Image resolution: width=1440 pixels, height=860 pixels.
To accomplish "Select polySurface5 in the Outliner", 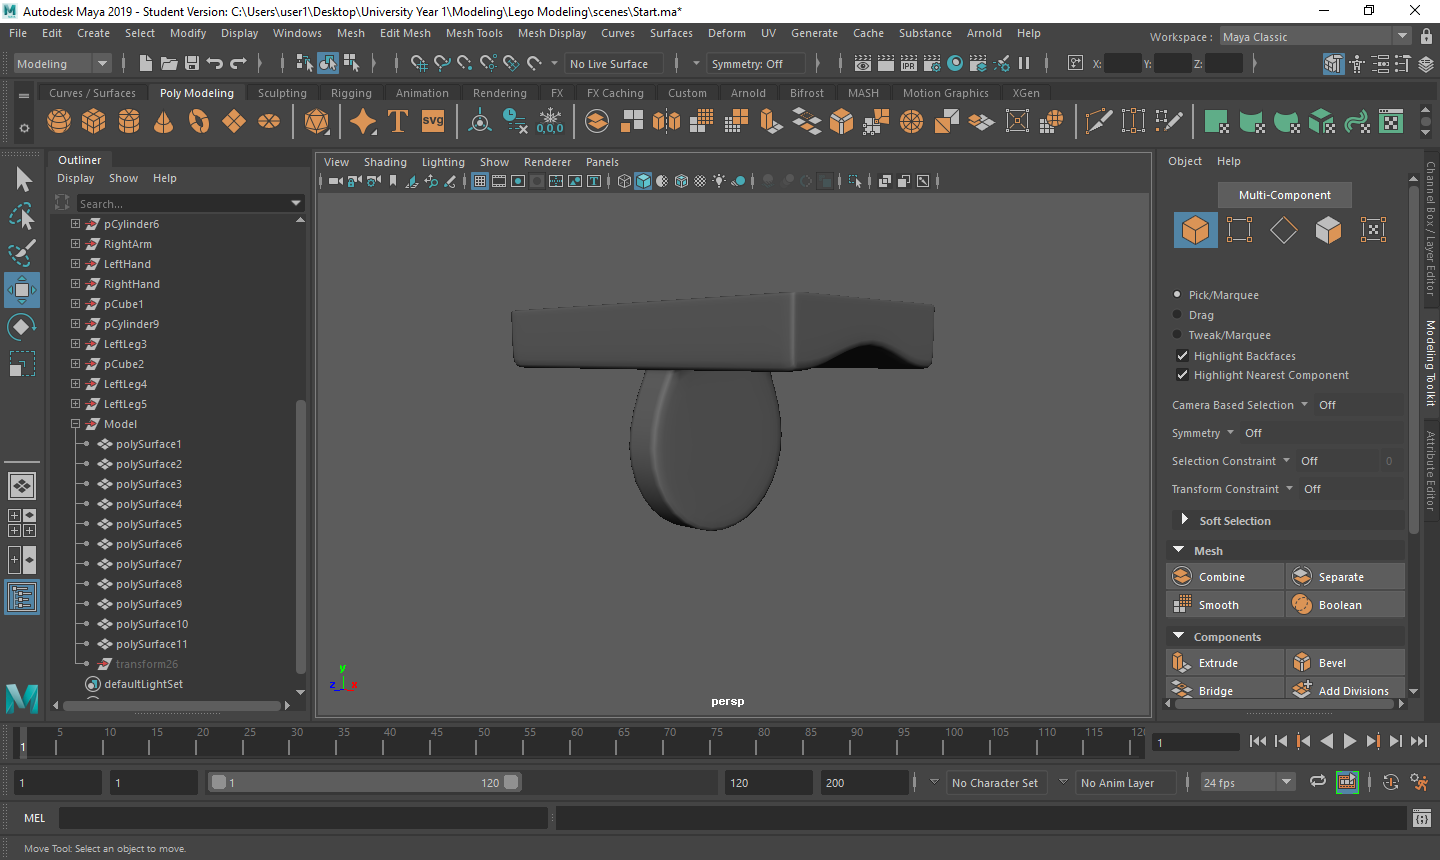I will [x=149, y=524].
